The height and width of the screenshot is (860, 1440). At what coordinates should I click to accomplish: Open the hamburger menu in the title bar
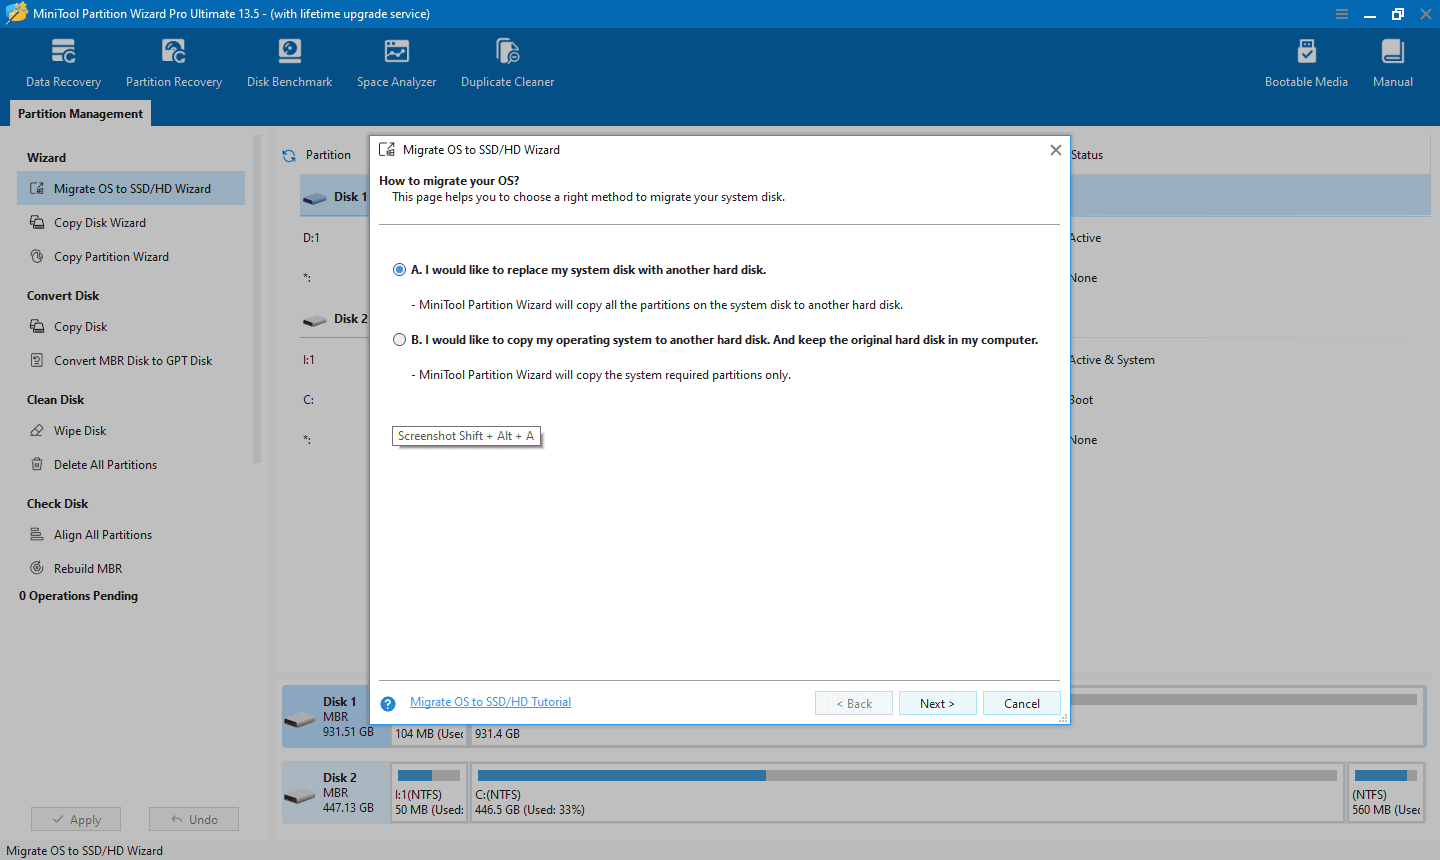coord(1341,14)
